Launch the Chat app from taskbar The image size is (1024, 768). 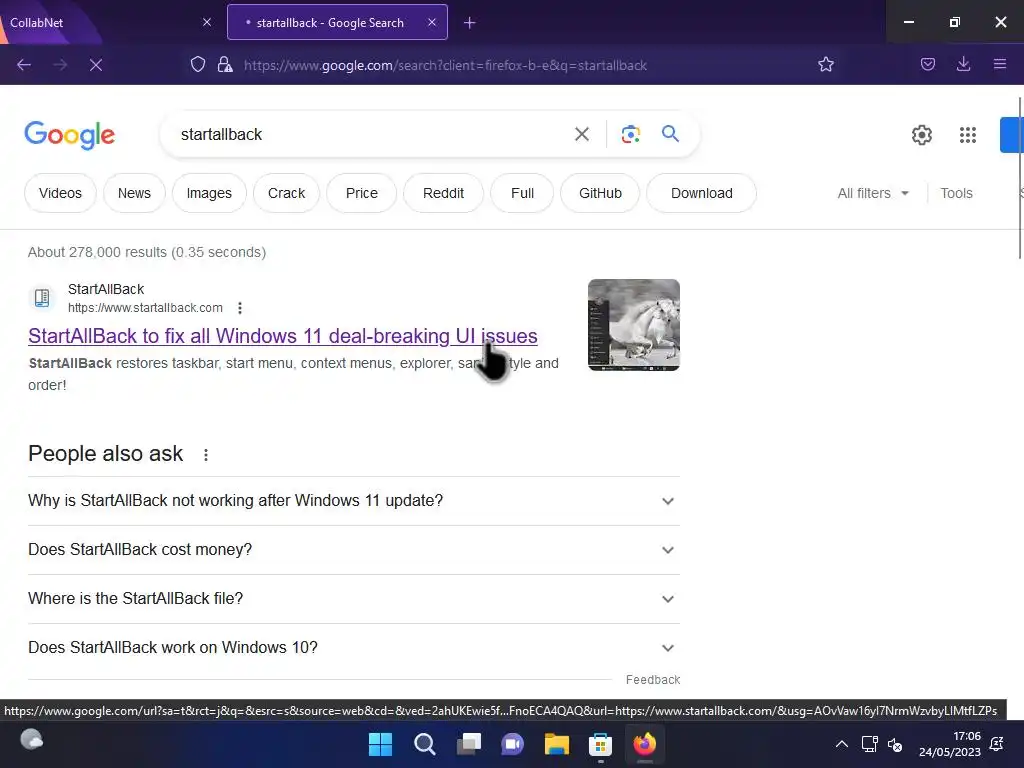coord(513,744)
